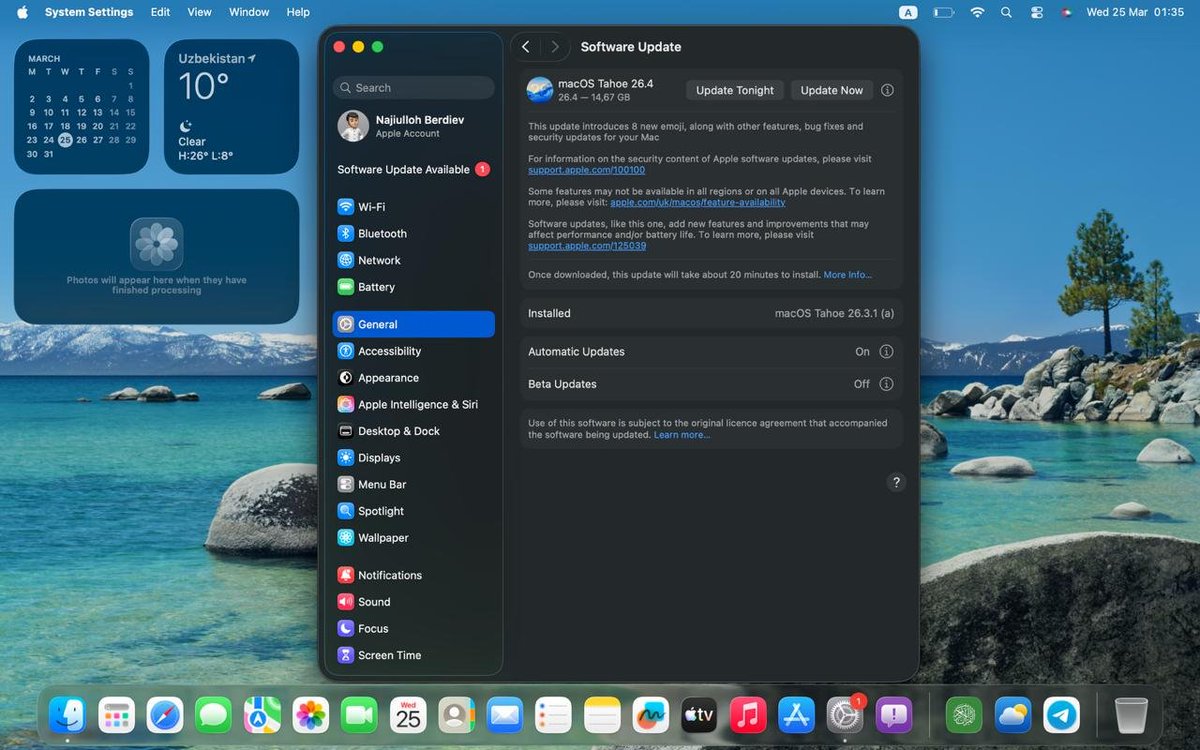Select Accessibility in the sidebar

[x=413, y=351]
